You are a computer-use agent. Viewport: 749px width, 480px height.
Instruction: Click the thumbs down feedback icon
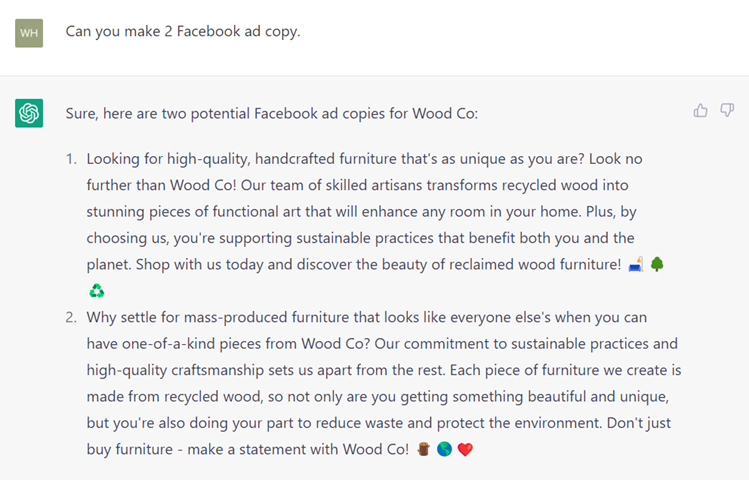click(x=727, y=110)
